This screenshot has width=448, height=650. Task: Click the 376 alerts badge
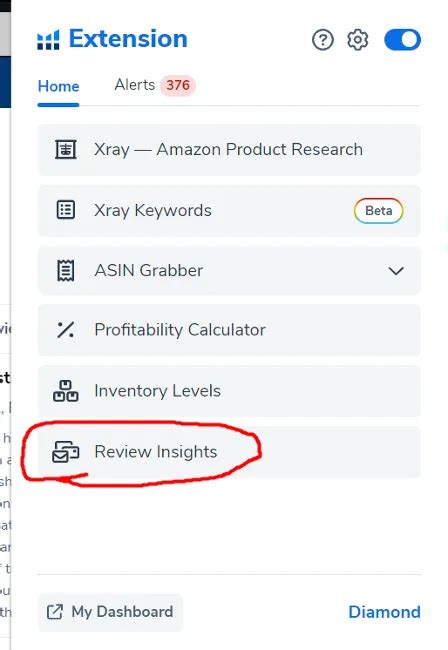178,85
